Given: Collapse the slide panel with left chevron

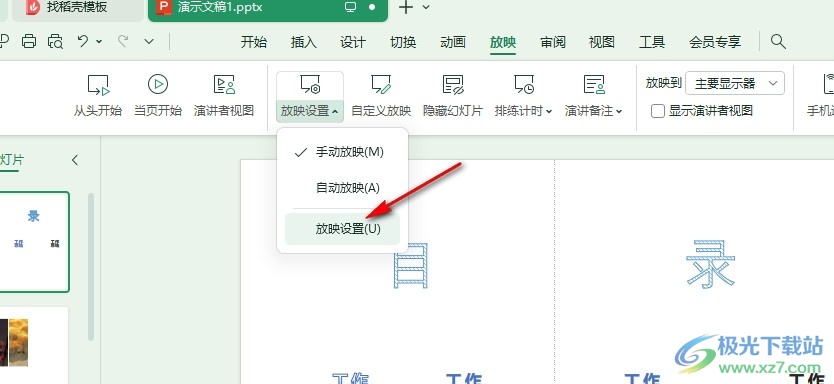Looking at the screenshot, I should pyautogui.click(x=75, y=160).
